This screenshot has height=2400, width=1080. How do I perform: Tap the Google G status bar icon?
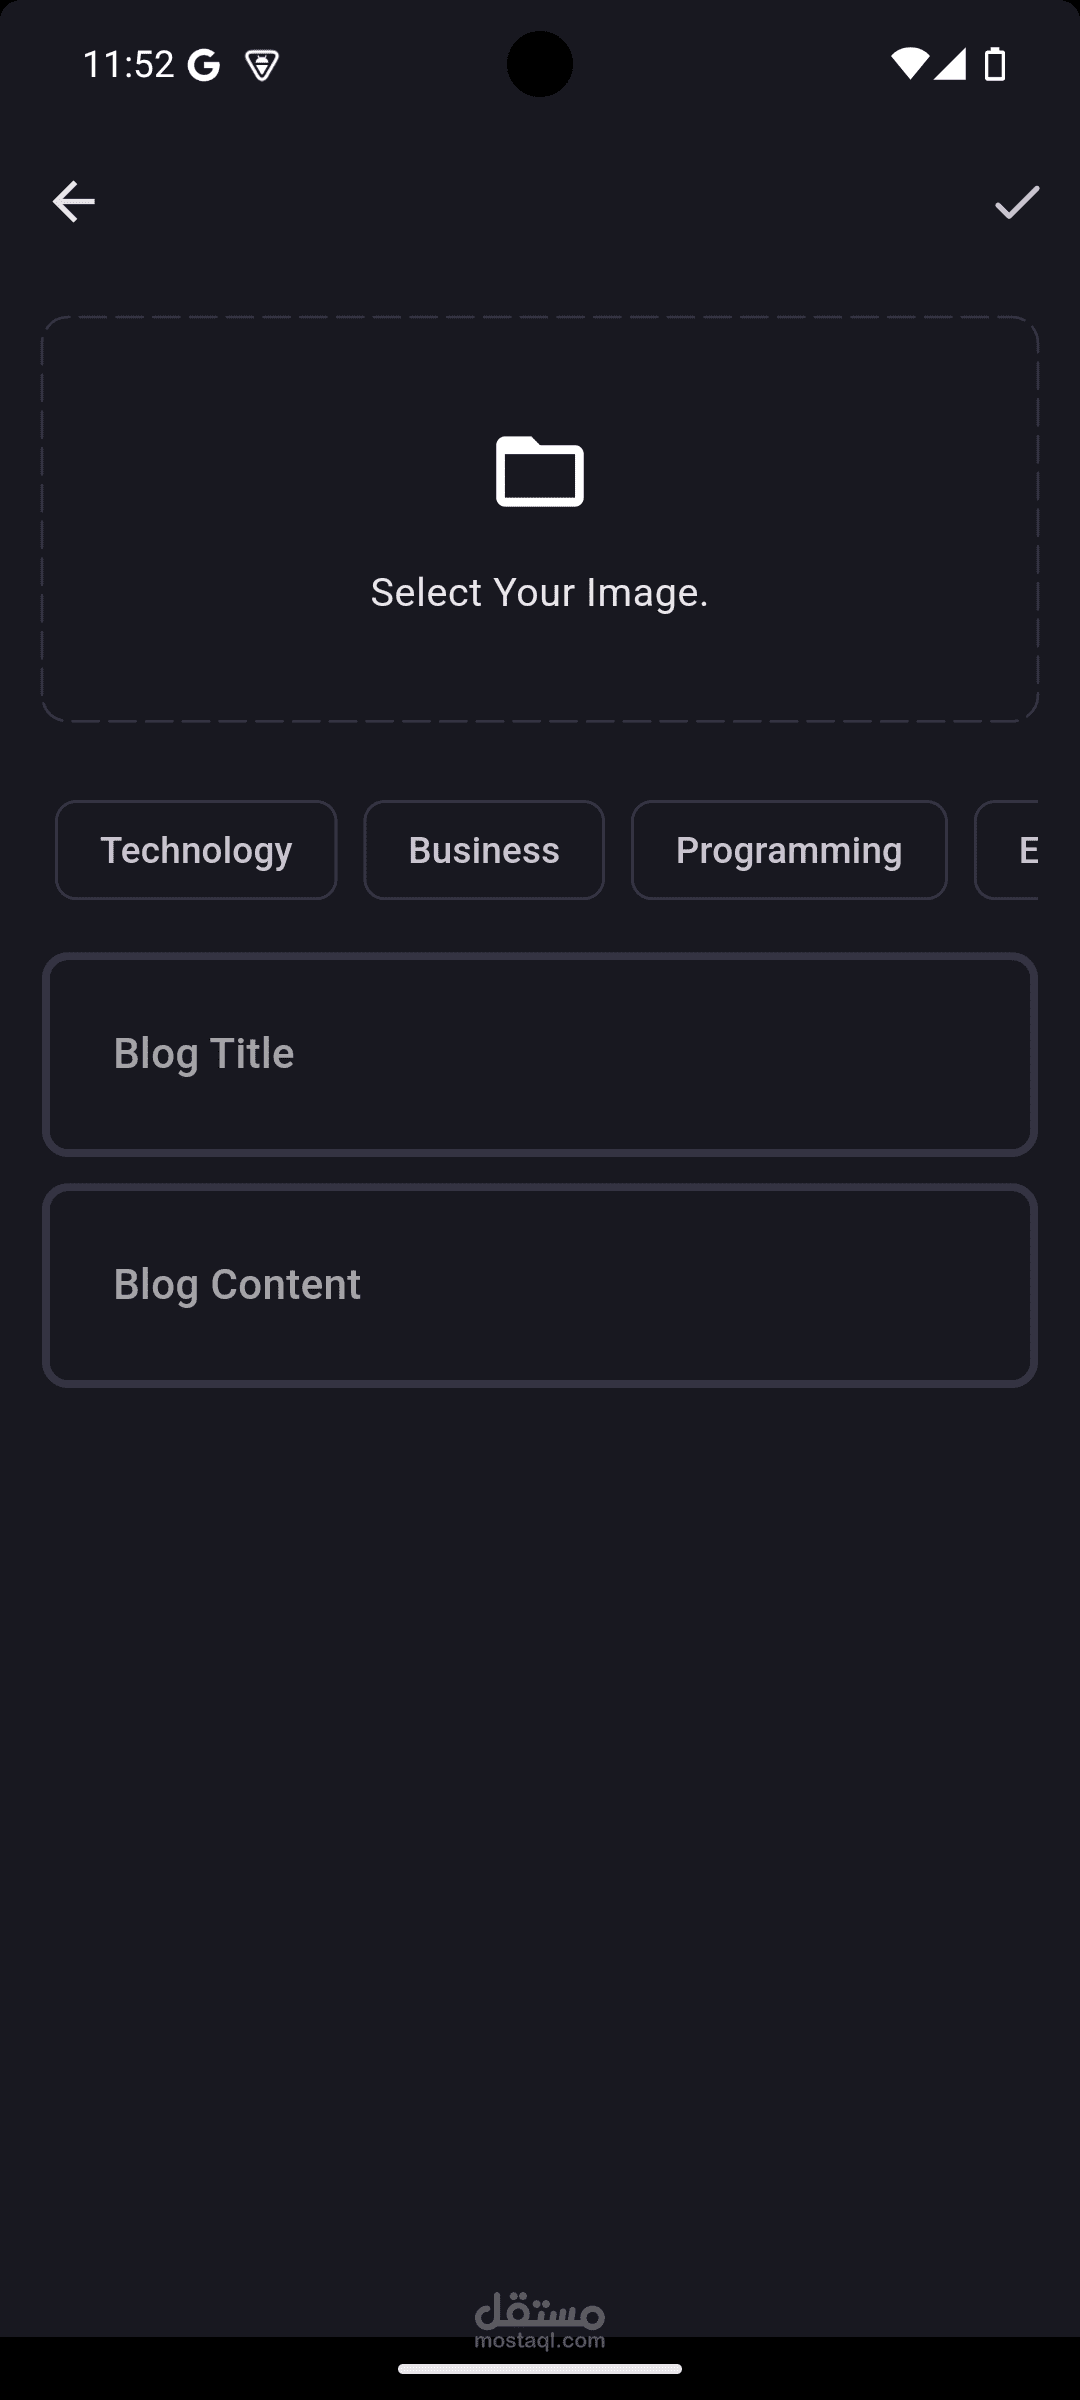(204, 66)
